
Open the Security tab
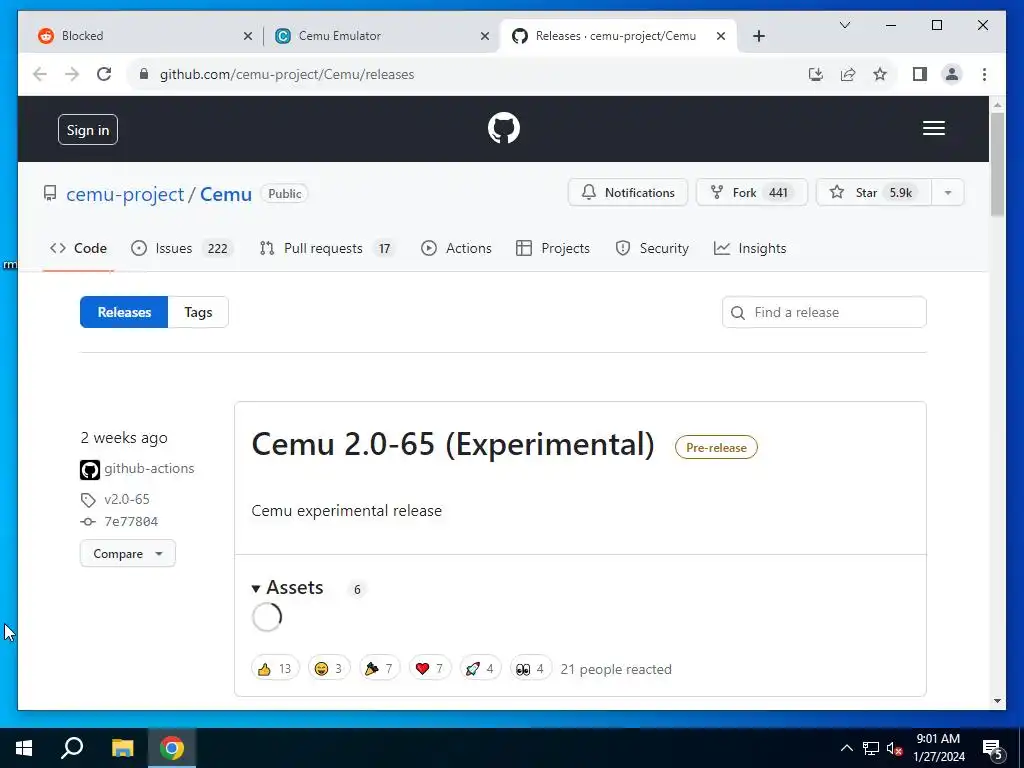652,248
